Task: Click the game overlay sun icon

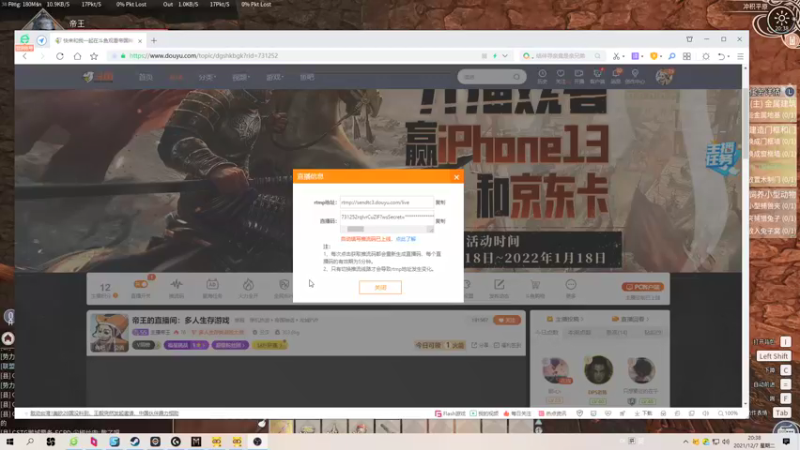Action: pos(781,20)
